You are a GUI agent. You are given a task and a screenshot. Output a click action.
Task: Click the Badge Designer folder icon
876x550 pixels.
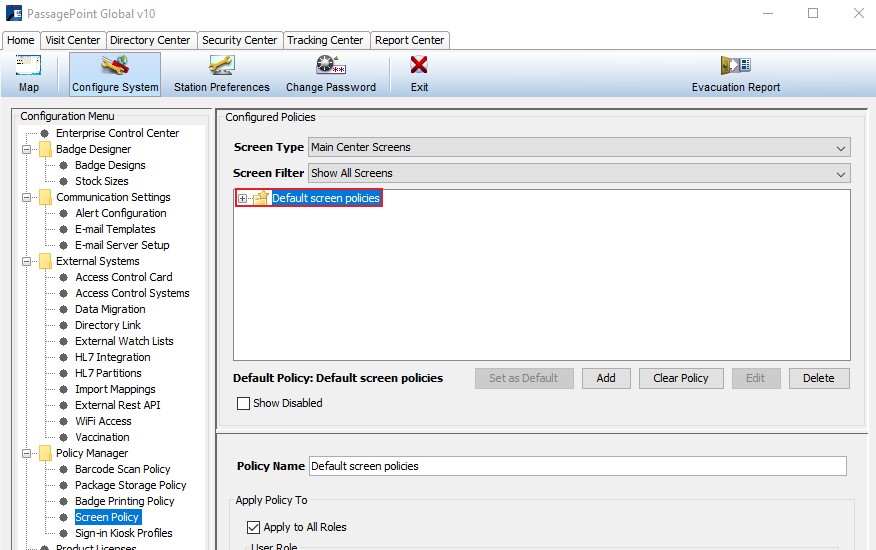tap(45, 149)
